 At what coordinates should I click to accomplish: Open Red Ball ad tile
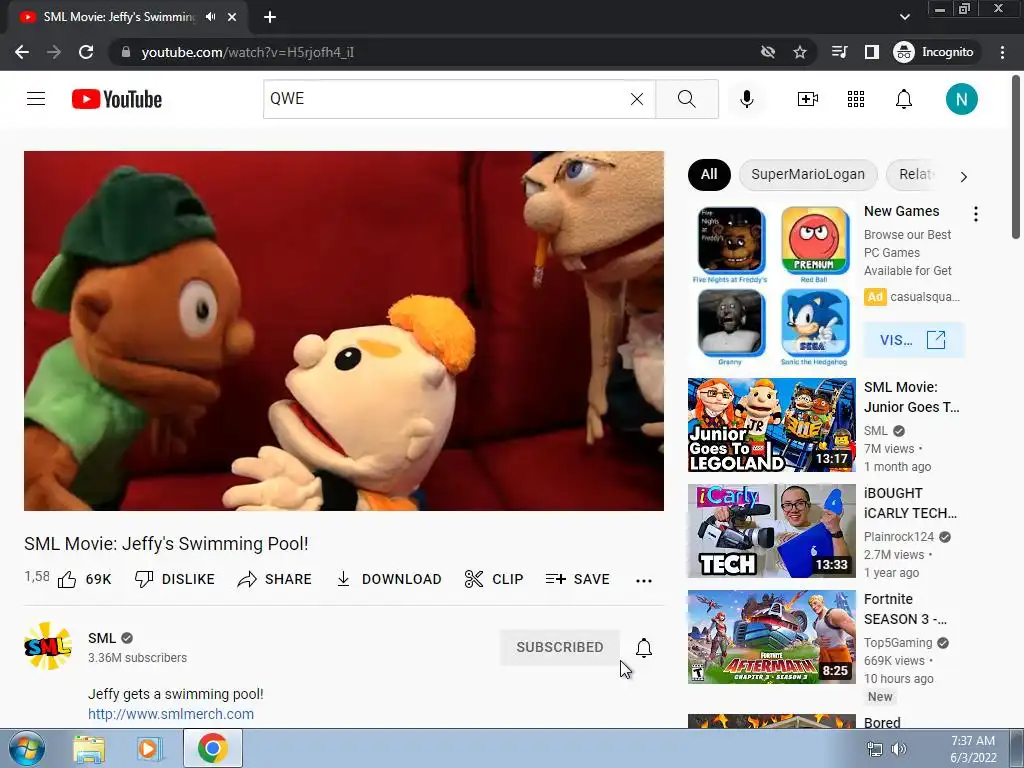pos(814,245)
